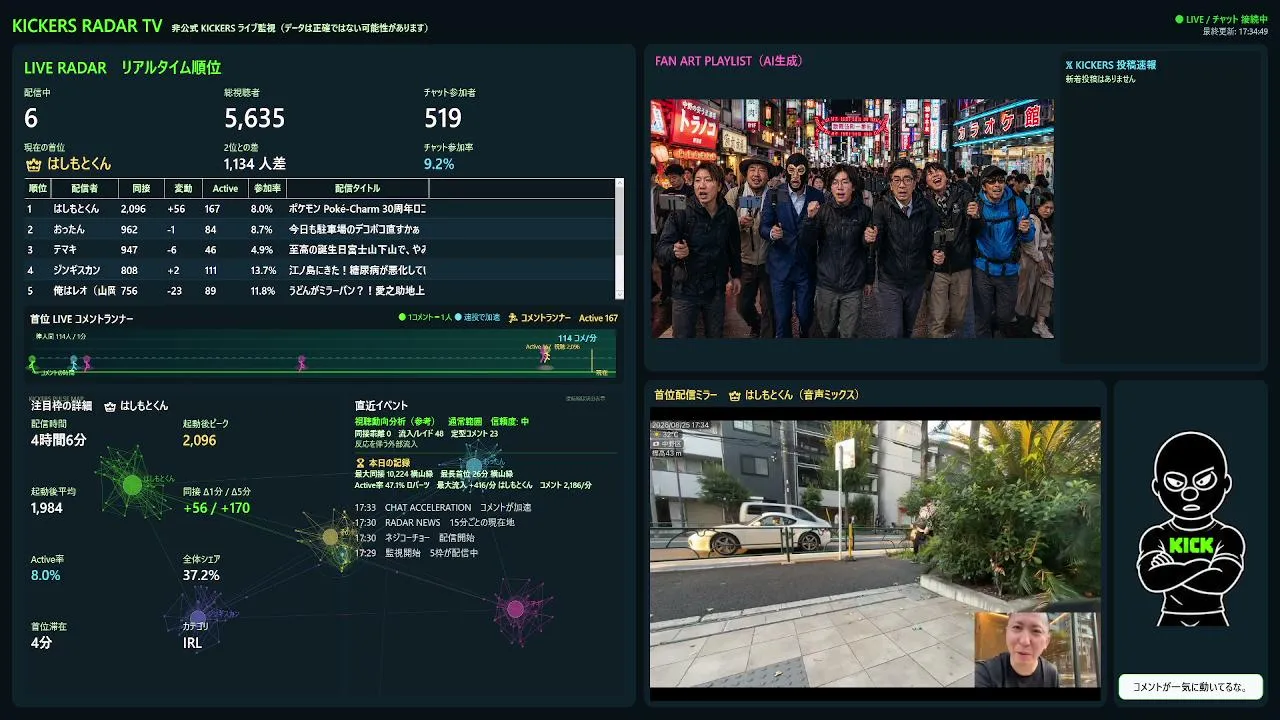Click the +56 / +170 viewer delta value
Image resolution: width=1280 pixels, height=720 pixels.
[216, 508]
